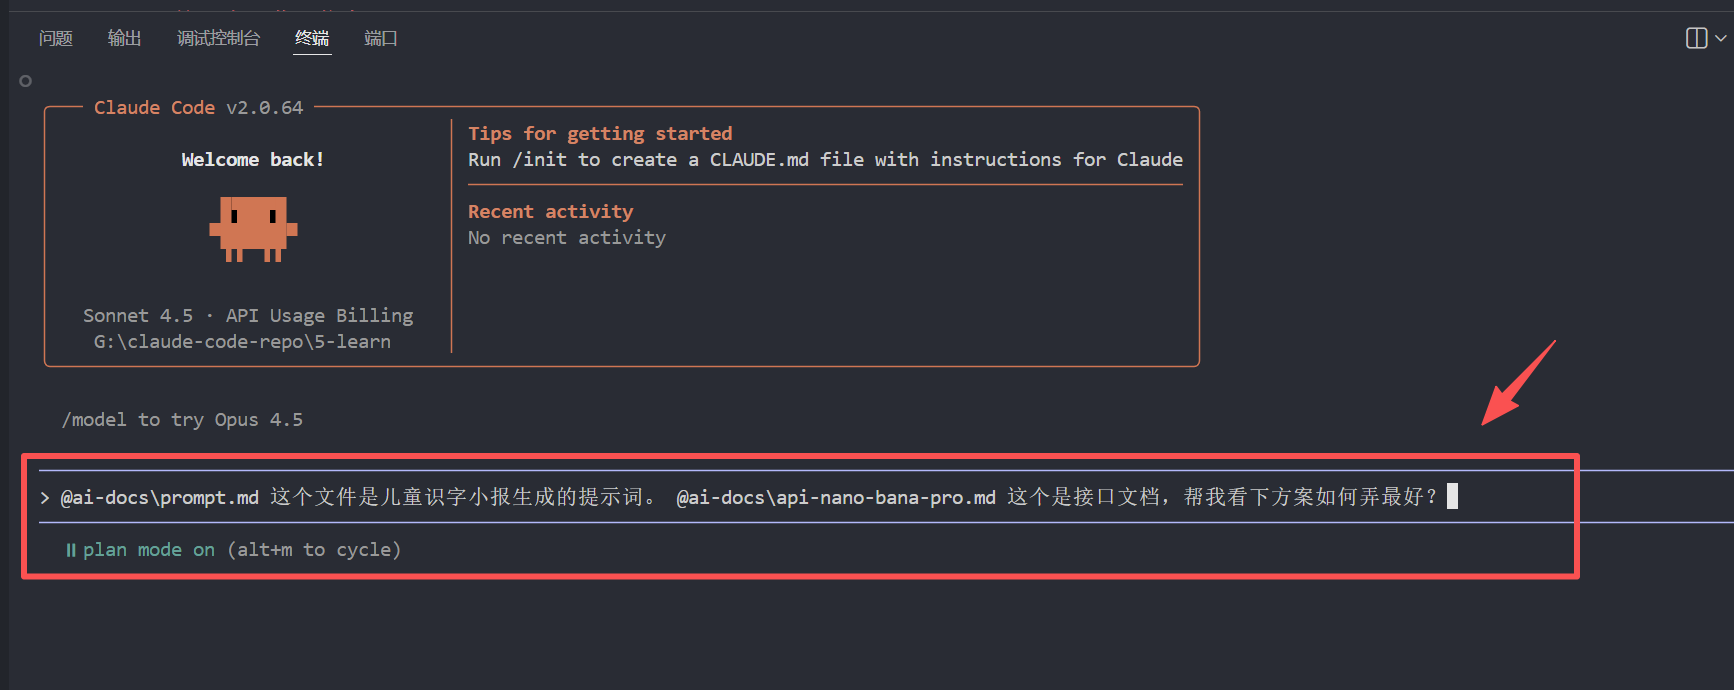
Task: Click the @ai-docs\prompt.md file mention
Action: click(160, 497)
